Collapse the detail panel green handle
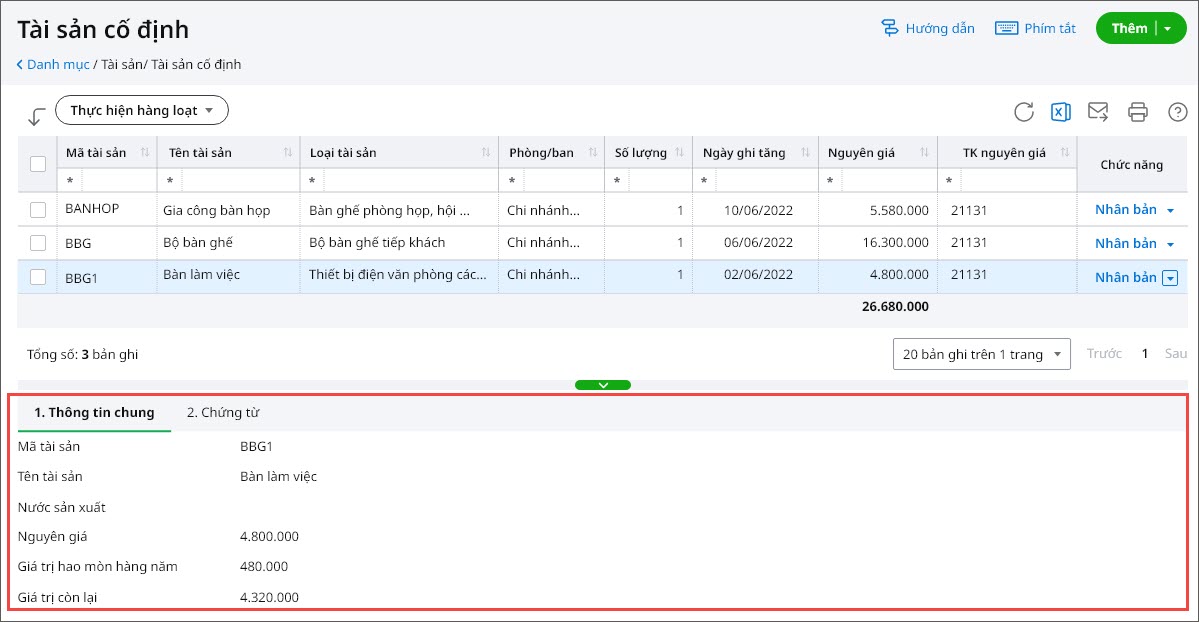Screen dimensions: 1199x622 (x=602, y=385)
